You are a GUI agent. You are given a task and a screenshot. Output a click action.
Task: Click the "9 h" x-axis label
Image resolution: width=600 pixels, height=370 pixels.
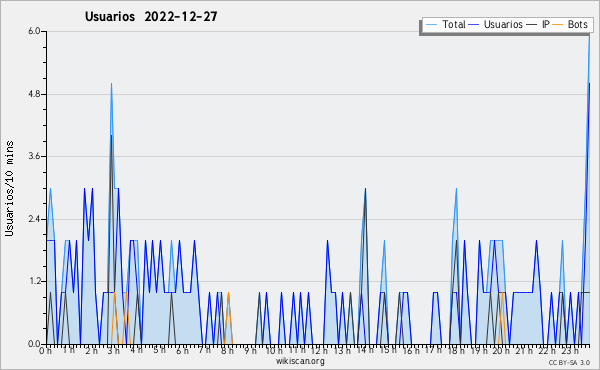251,351
